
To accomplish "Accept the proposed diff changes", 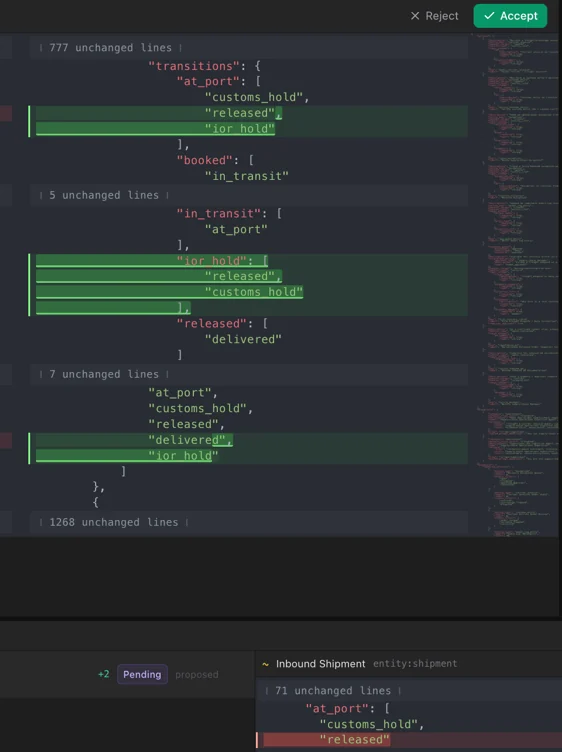I will [x=510, y=16].
